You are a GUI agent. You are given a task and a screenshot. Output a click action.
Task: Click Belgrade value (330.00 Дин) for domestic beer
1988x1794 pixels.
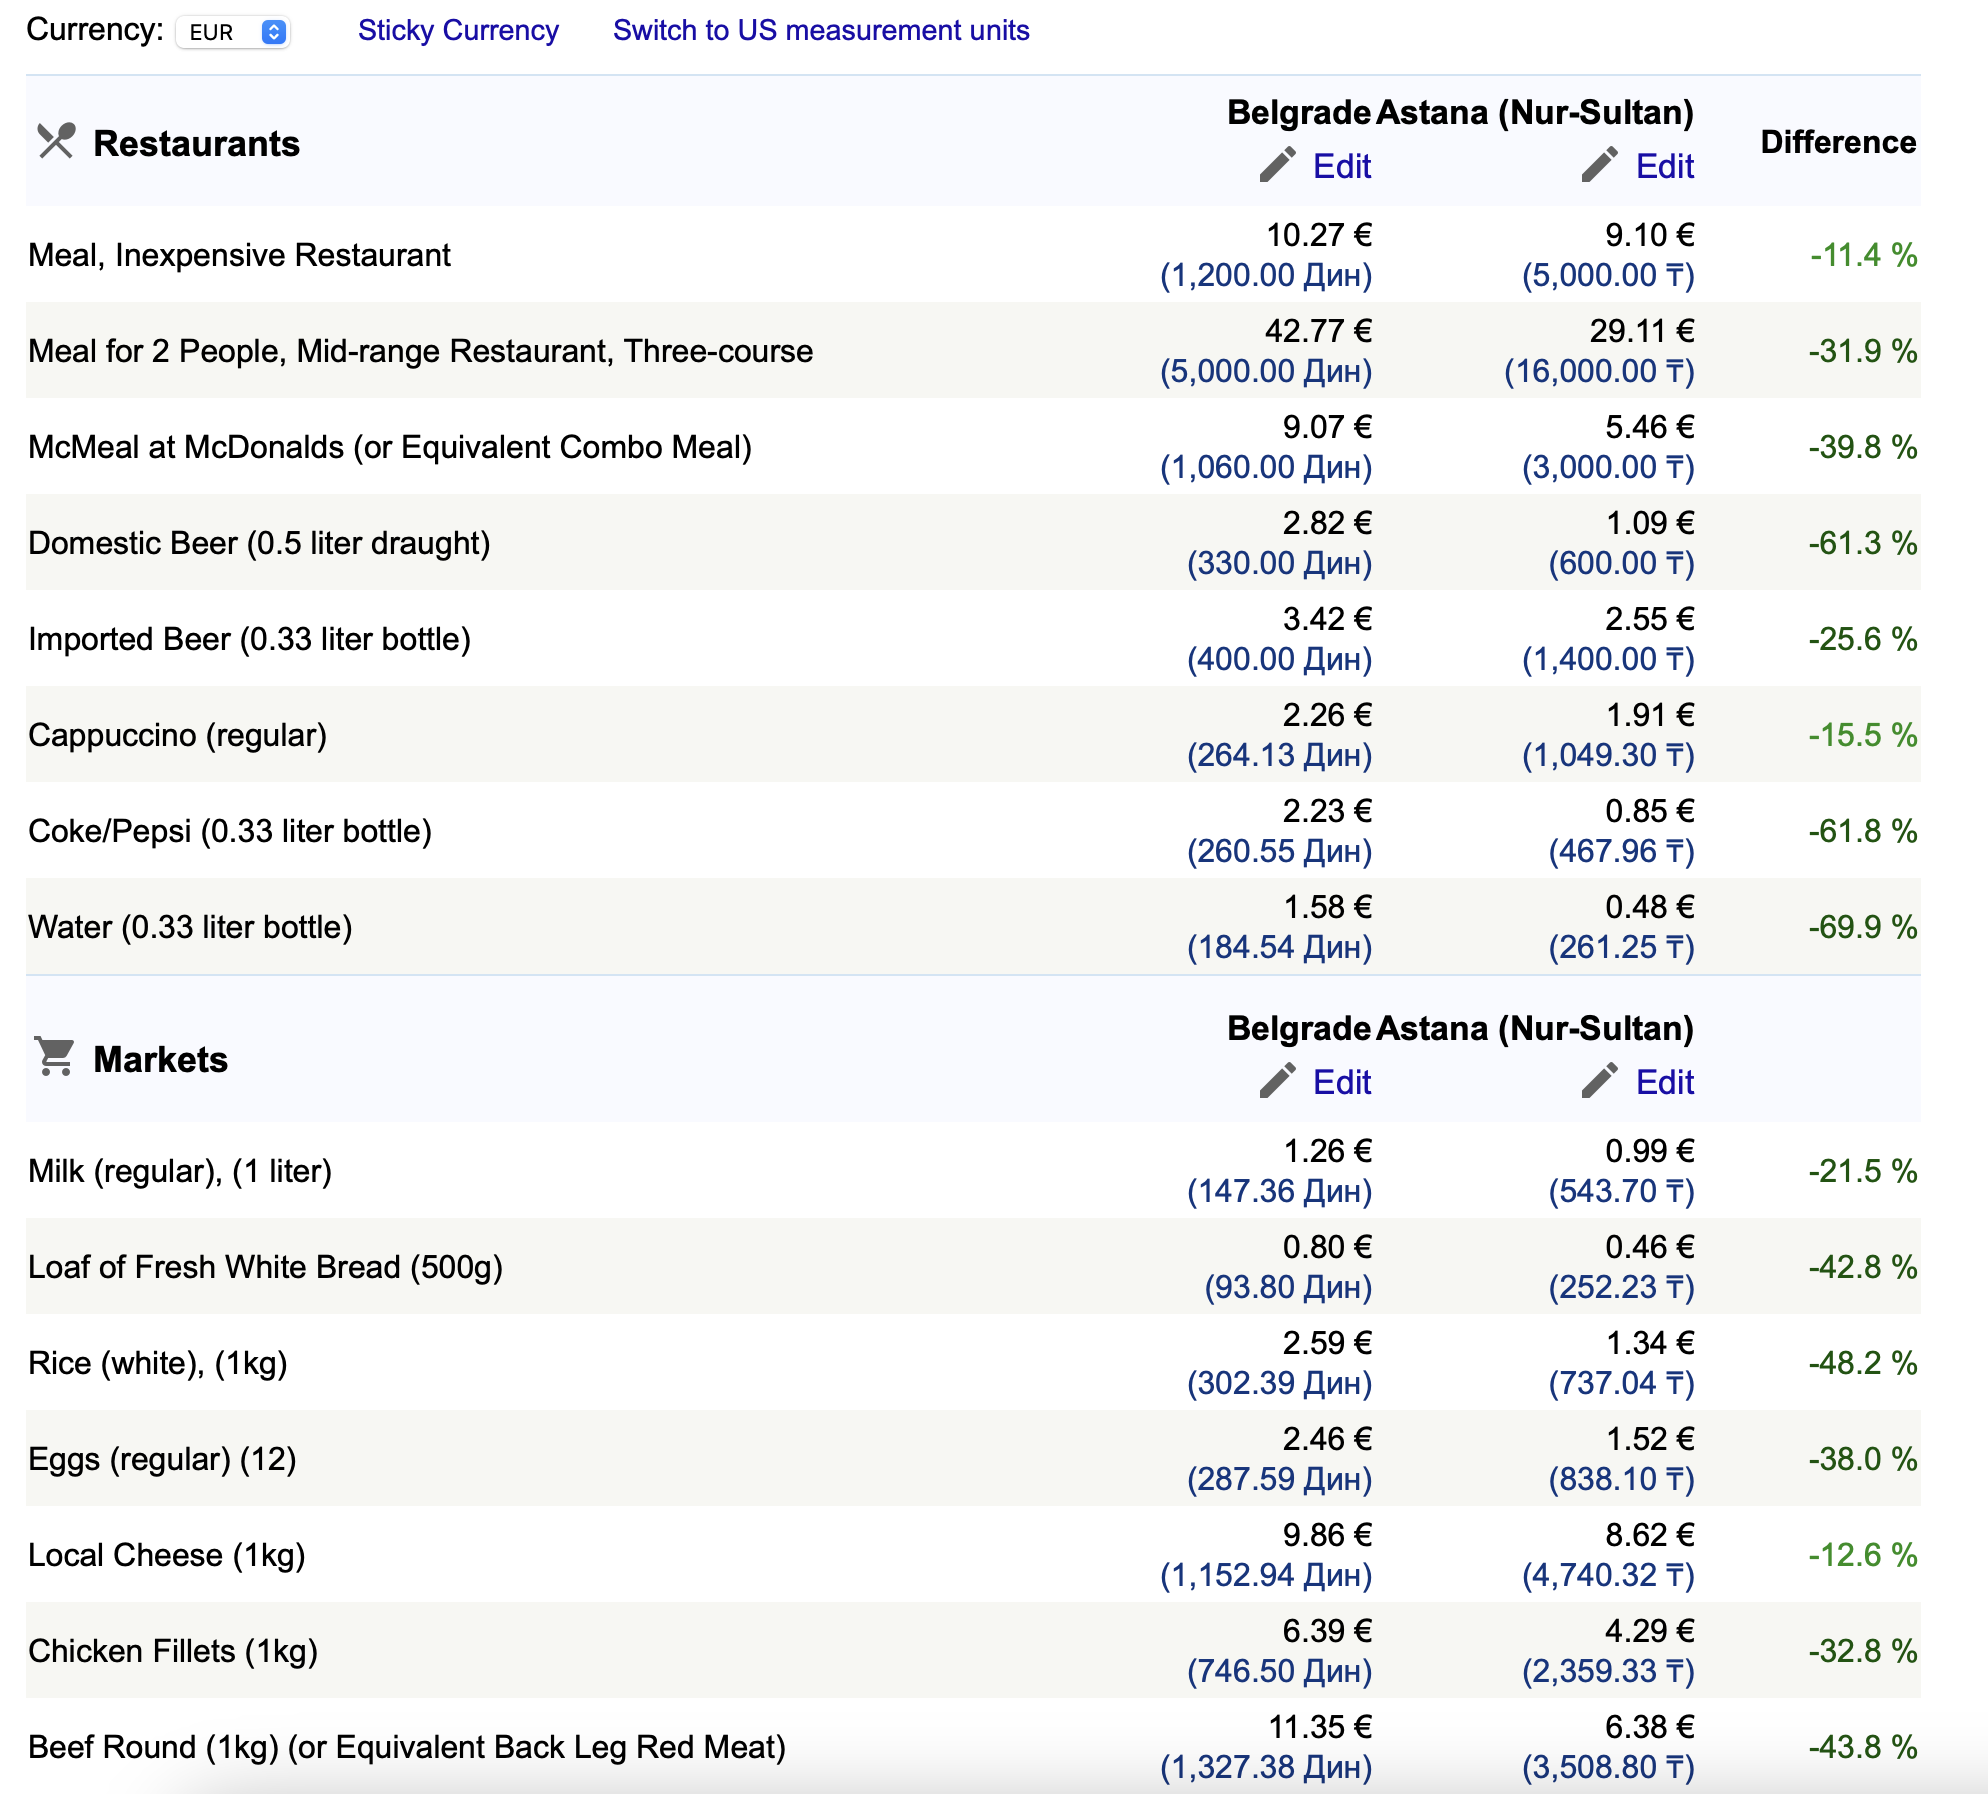click(x=1279, y=563)
